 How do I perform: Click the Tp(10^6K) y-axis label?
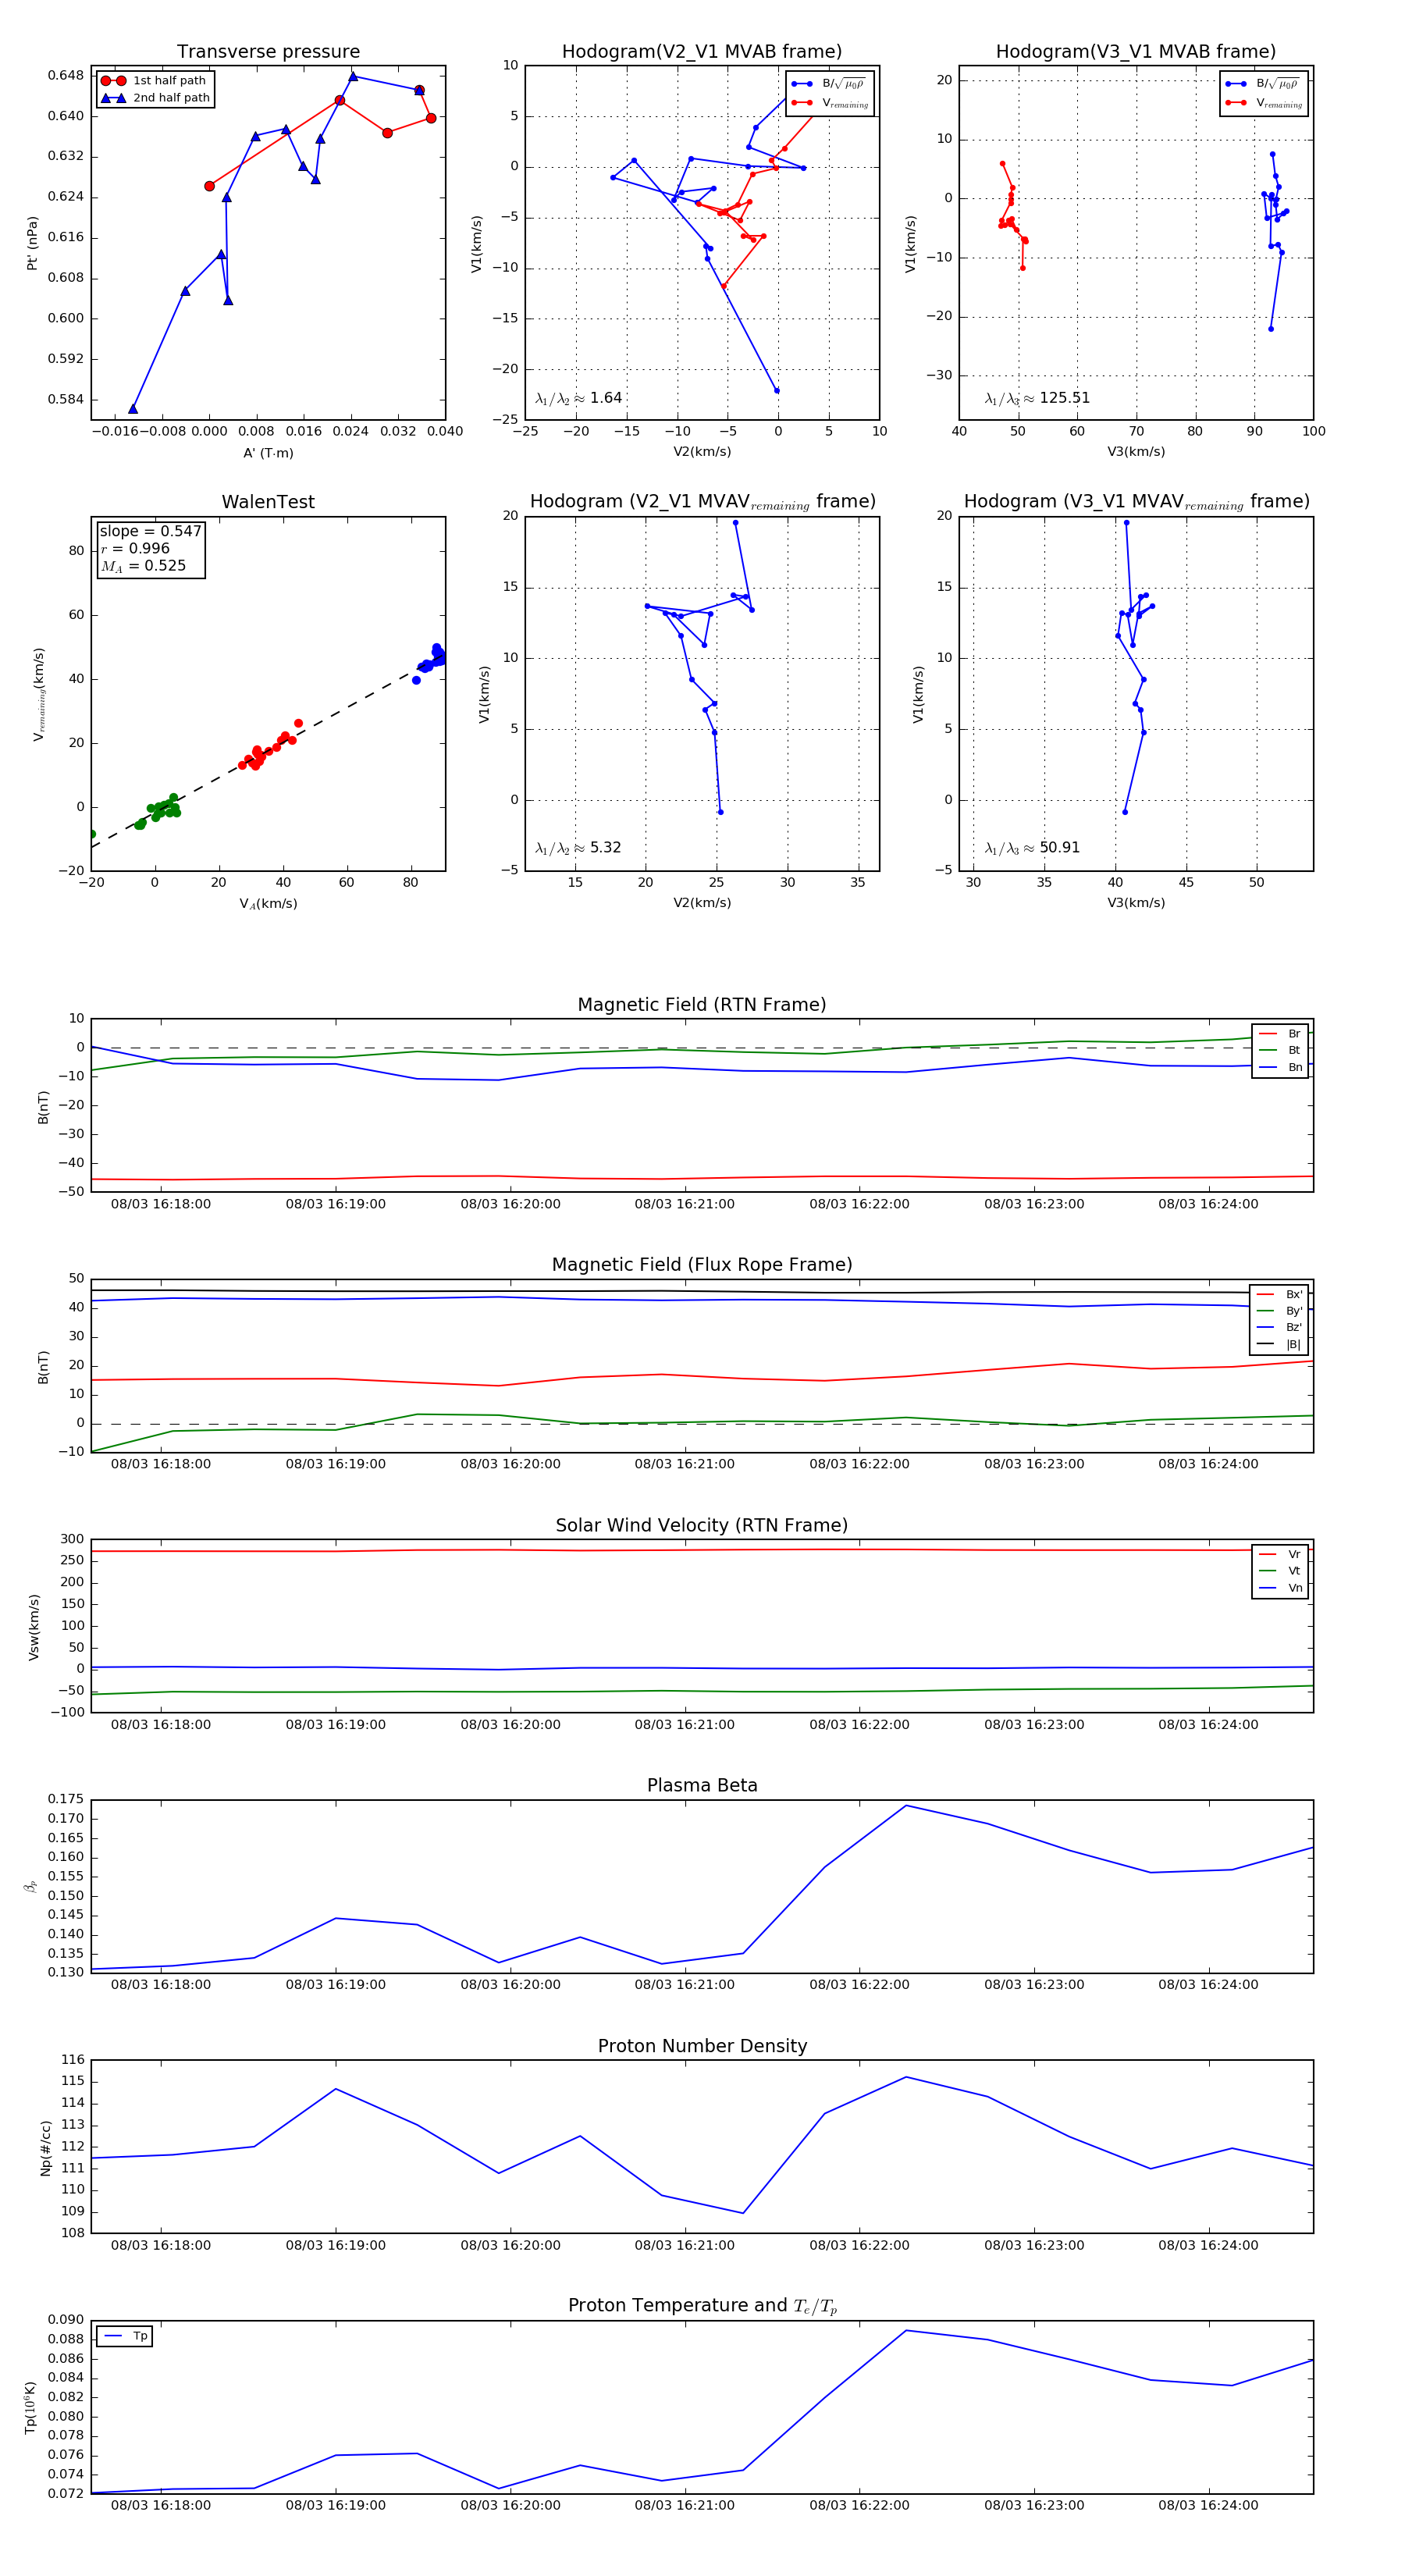click(32, 2408)
